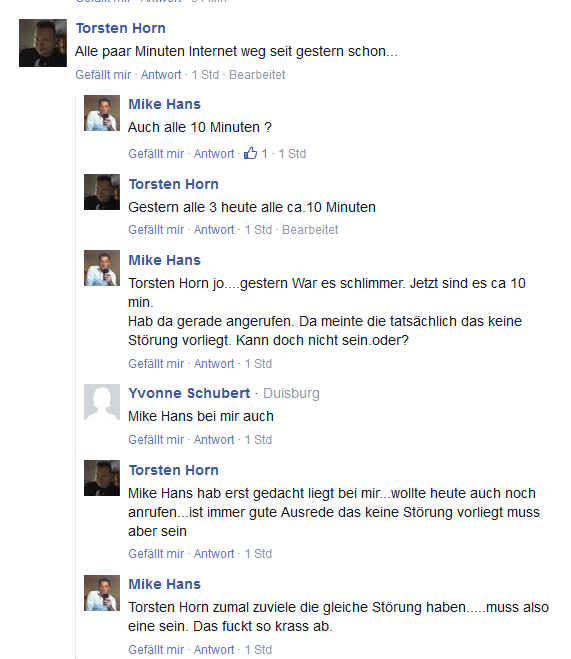
Task: Show edit history via "Bearbeitet" on the top comment
Action: click(x=257, y=74)
